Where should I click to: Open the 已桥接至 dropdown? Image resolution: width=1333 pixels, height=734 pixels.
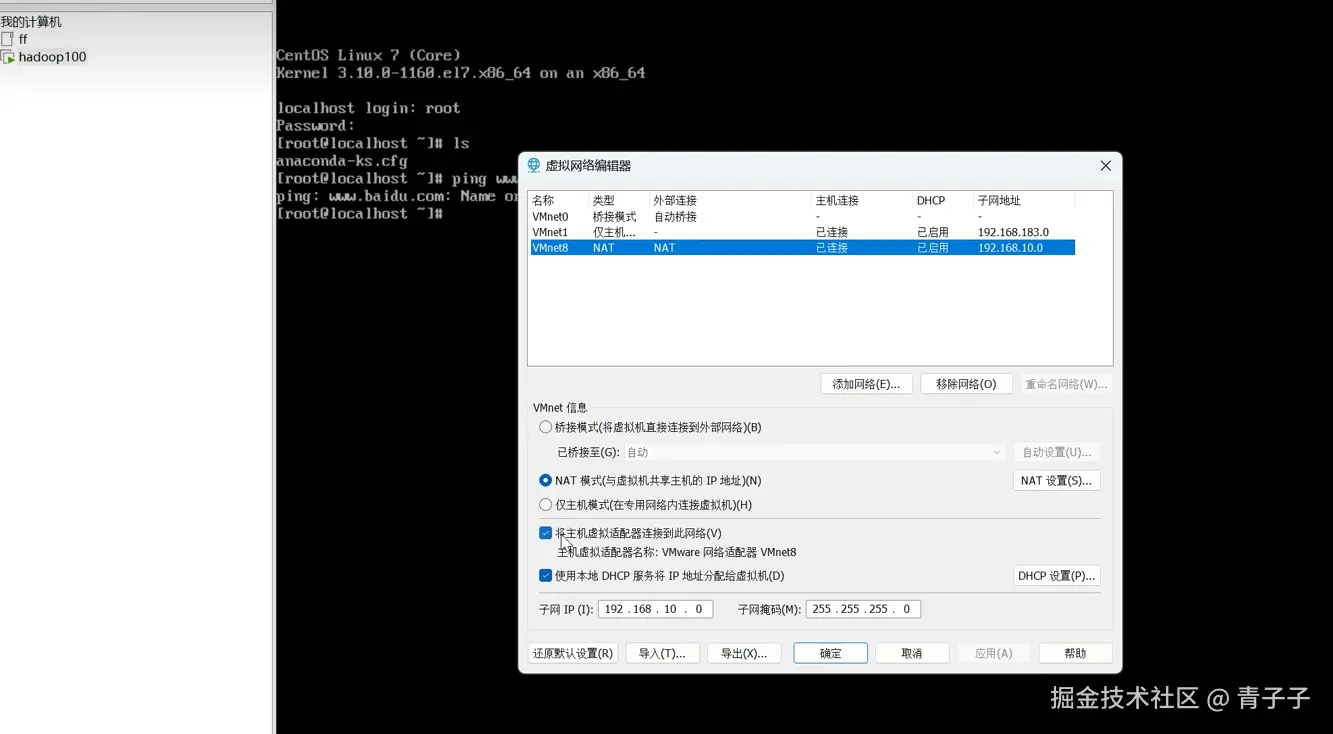[x=814, y=452]
